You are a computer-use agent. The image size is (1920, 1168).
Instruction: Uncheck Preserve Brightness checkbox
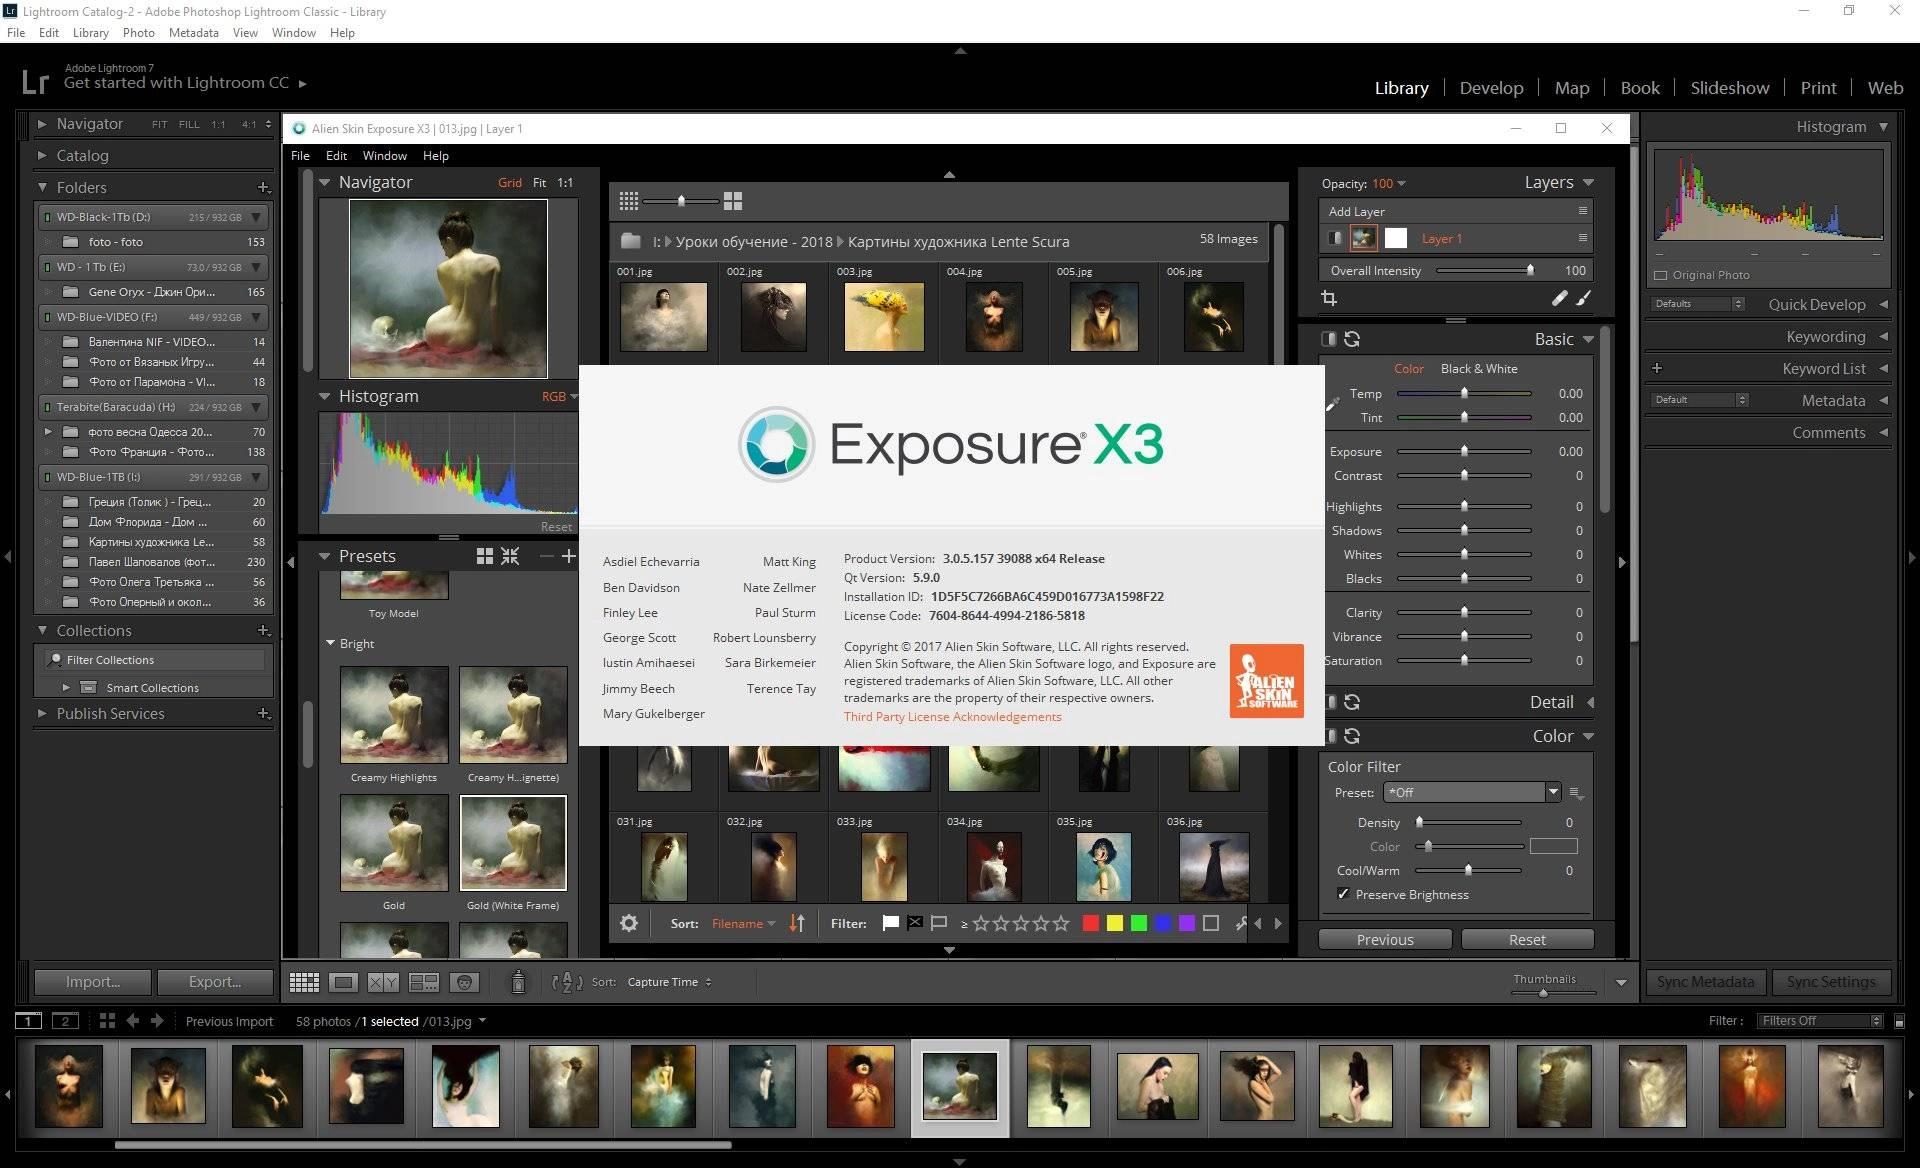[1343, 894]
